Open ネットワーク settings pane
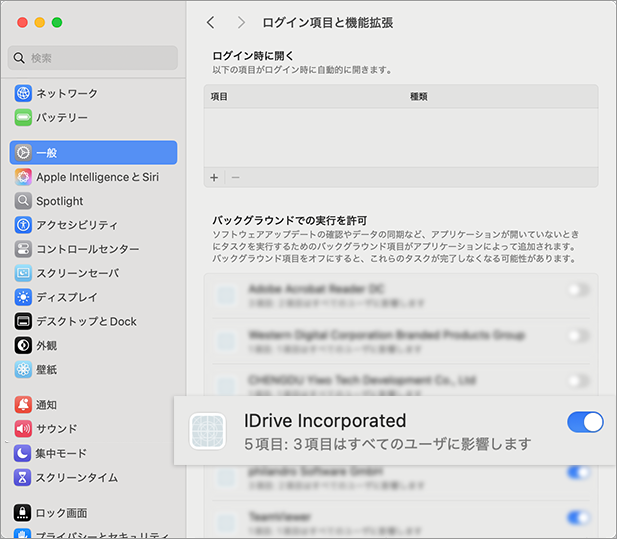Screen dimensions: 617x539 tap(93, 94)
